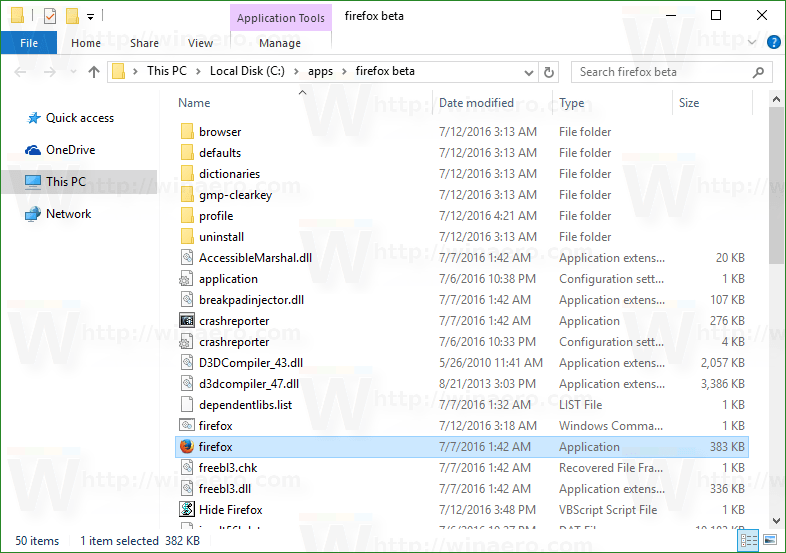Switch to Details view in status bar
The width and height of the screenshot is (786, 553).
click(748, 540)
